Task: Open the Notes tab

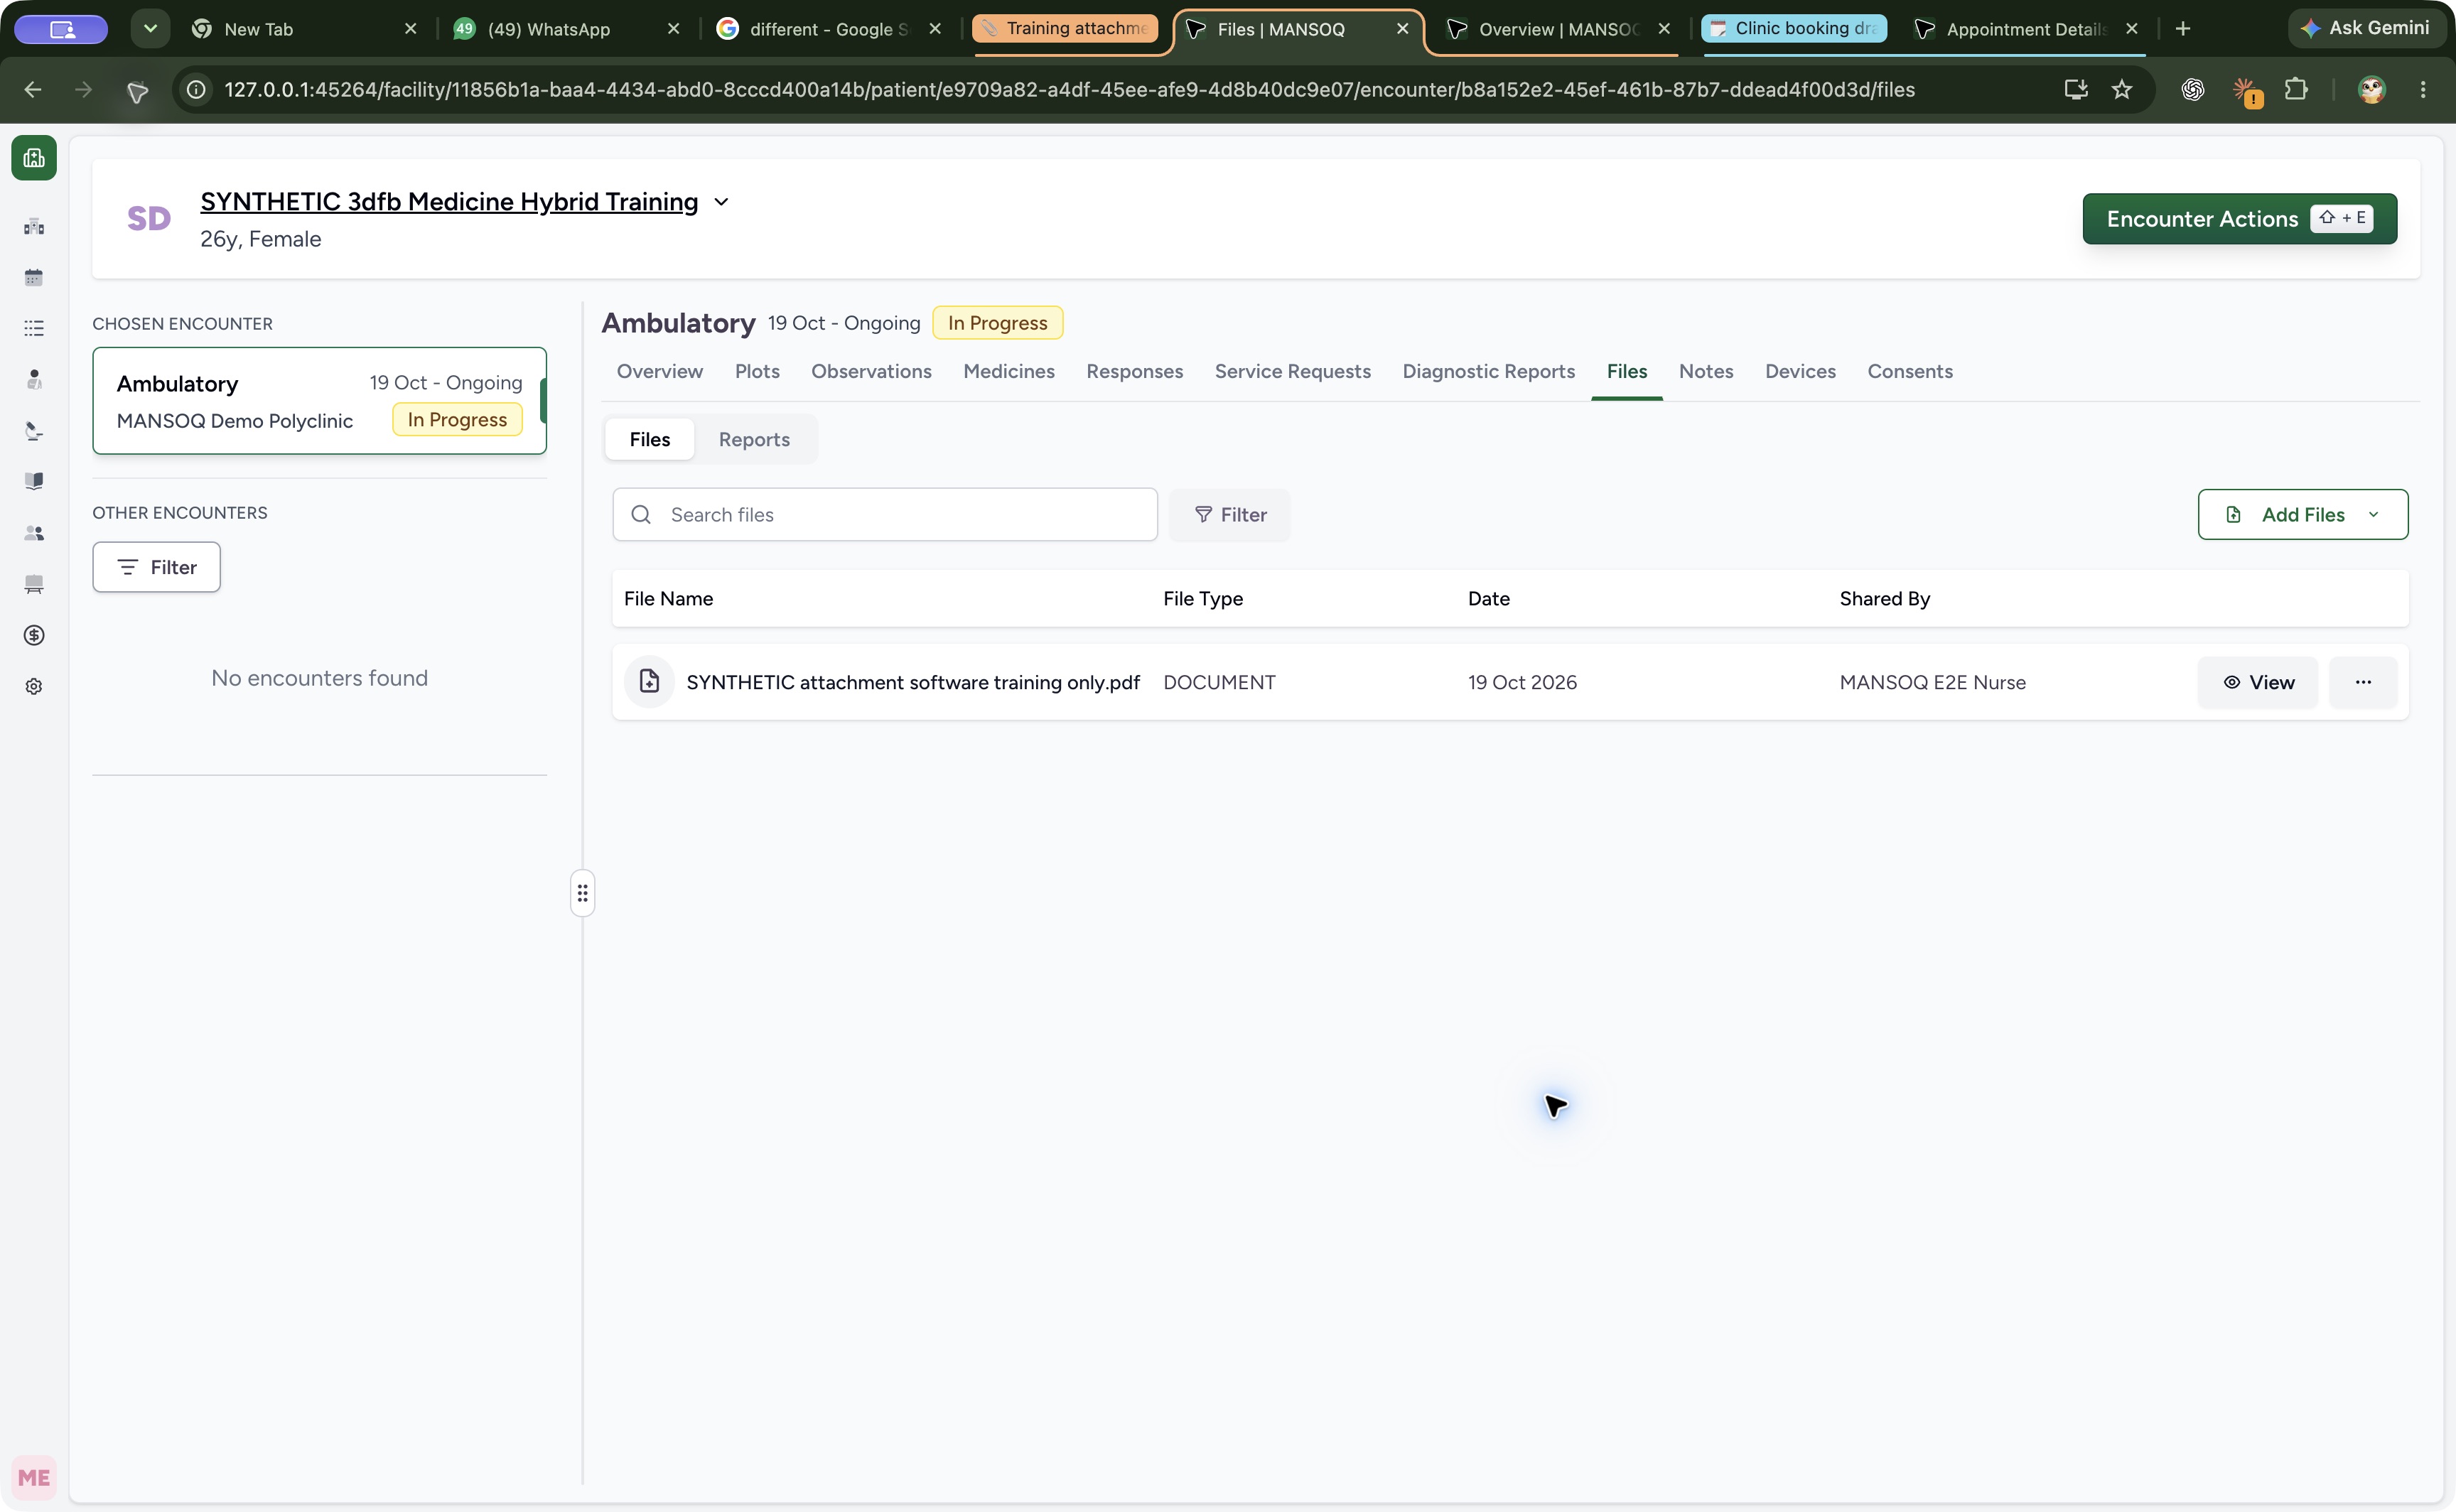Action: [x=1705, y=371]
